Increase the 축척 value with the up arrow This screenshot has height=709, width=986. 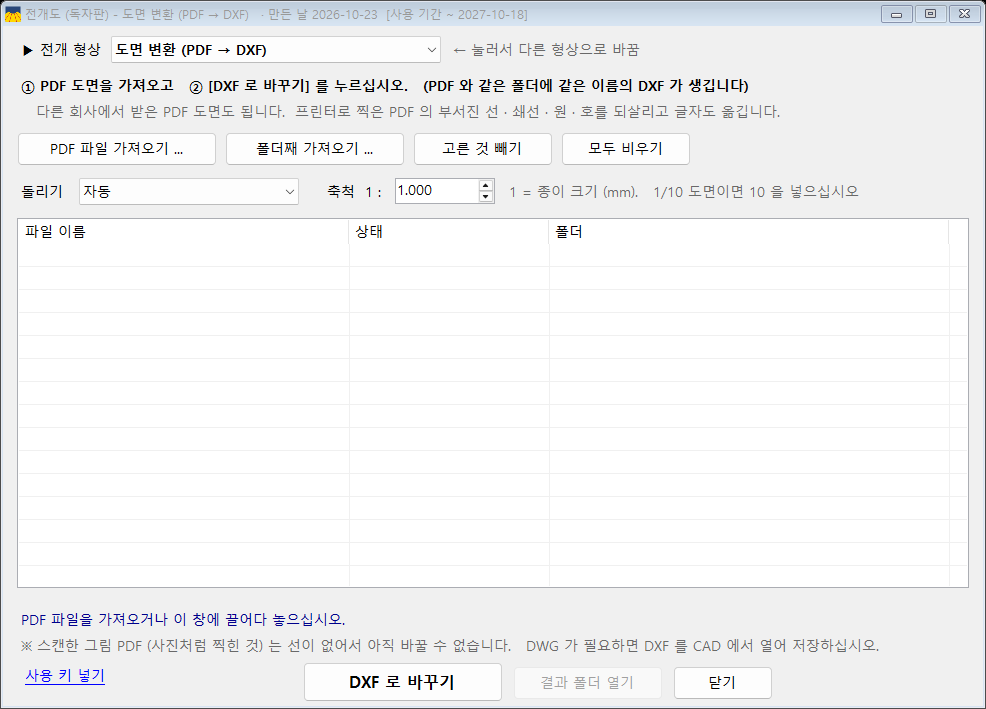485,186
